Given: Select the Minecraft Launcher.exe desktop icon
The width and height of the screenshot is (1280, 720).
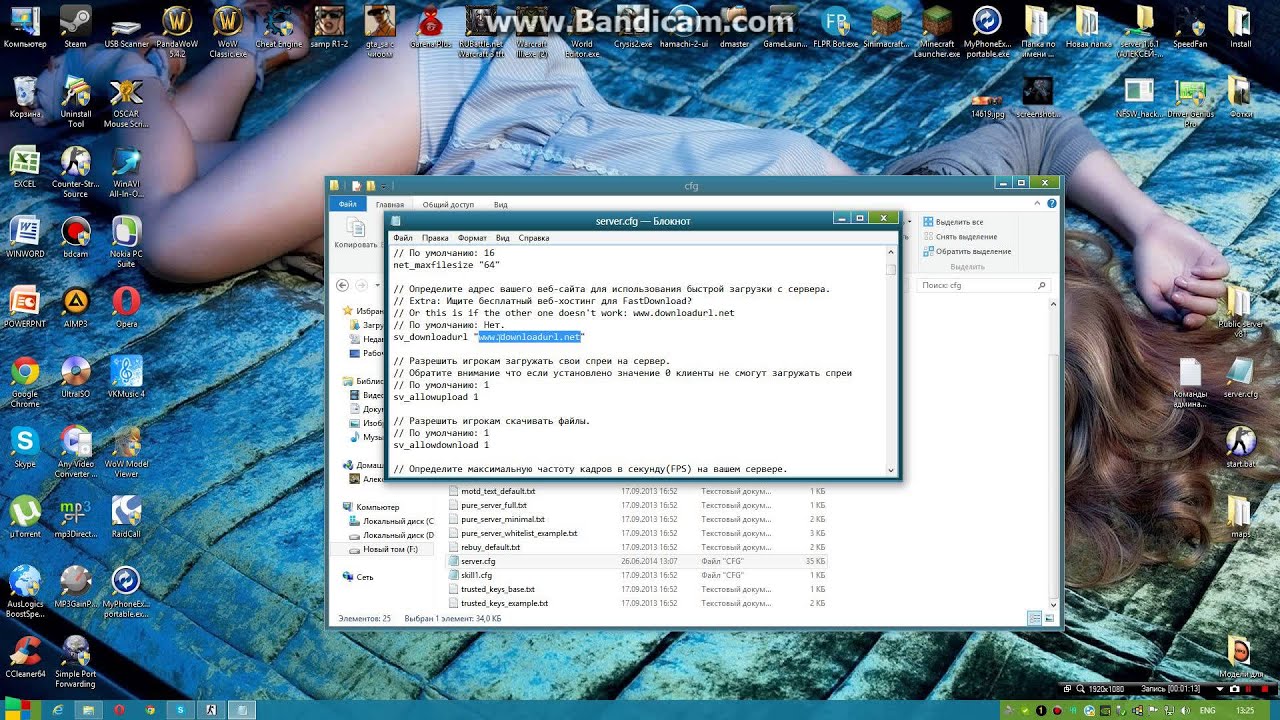Looking at the screenshot, I should pos(937,32).
